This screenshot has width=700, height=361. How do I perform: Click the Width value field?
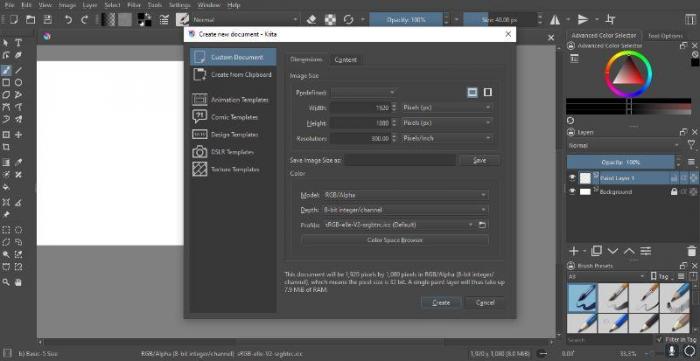360,108
